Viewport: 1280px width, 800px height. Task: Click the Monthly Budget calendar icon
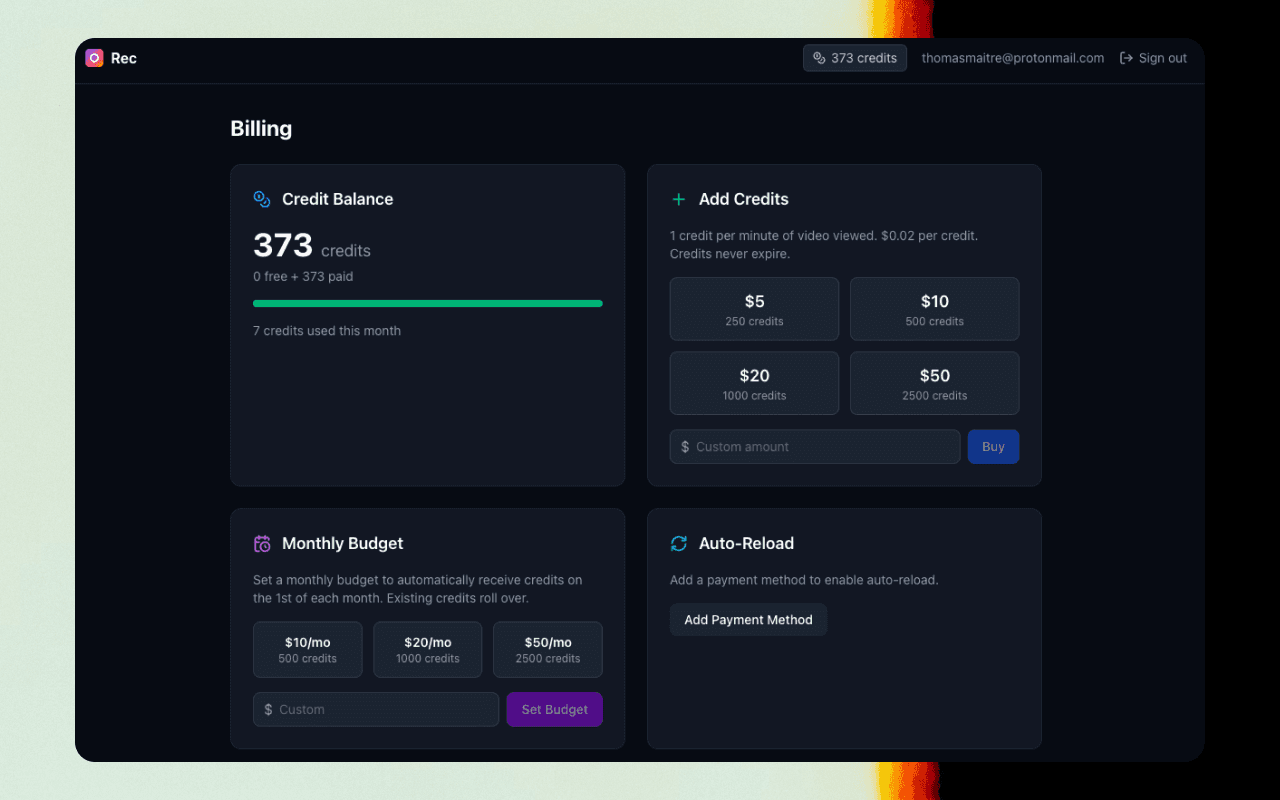tap(262, 544)
